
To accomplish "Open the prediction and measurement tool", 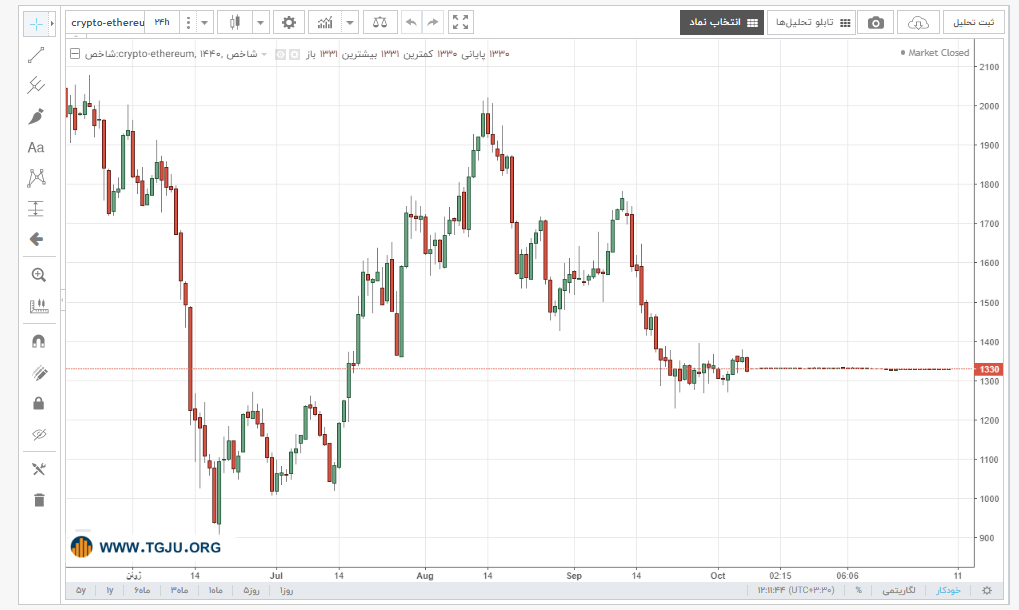I will [36, 209].
